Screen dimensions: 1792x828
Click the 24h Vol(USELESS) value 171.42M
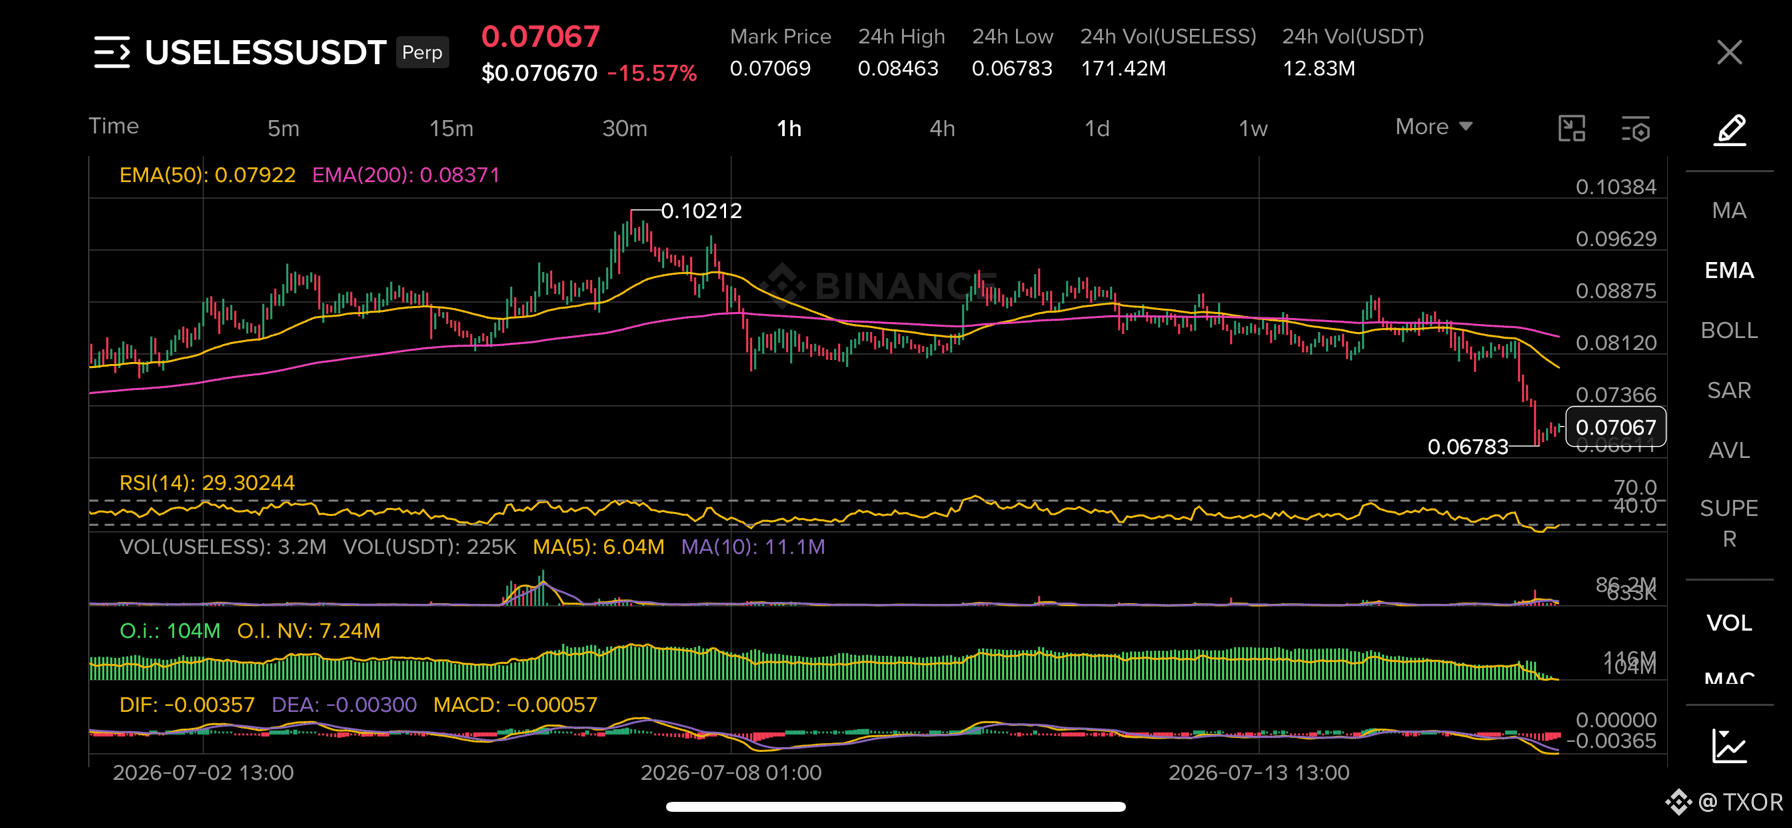1123,68
